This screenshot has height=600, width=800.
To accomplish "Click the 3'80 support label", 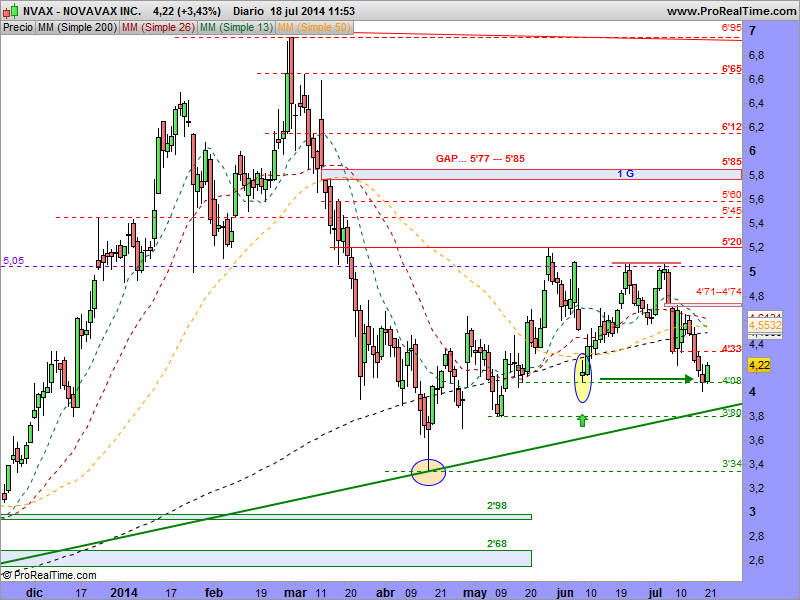I will point(732,412).
